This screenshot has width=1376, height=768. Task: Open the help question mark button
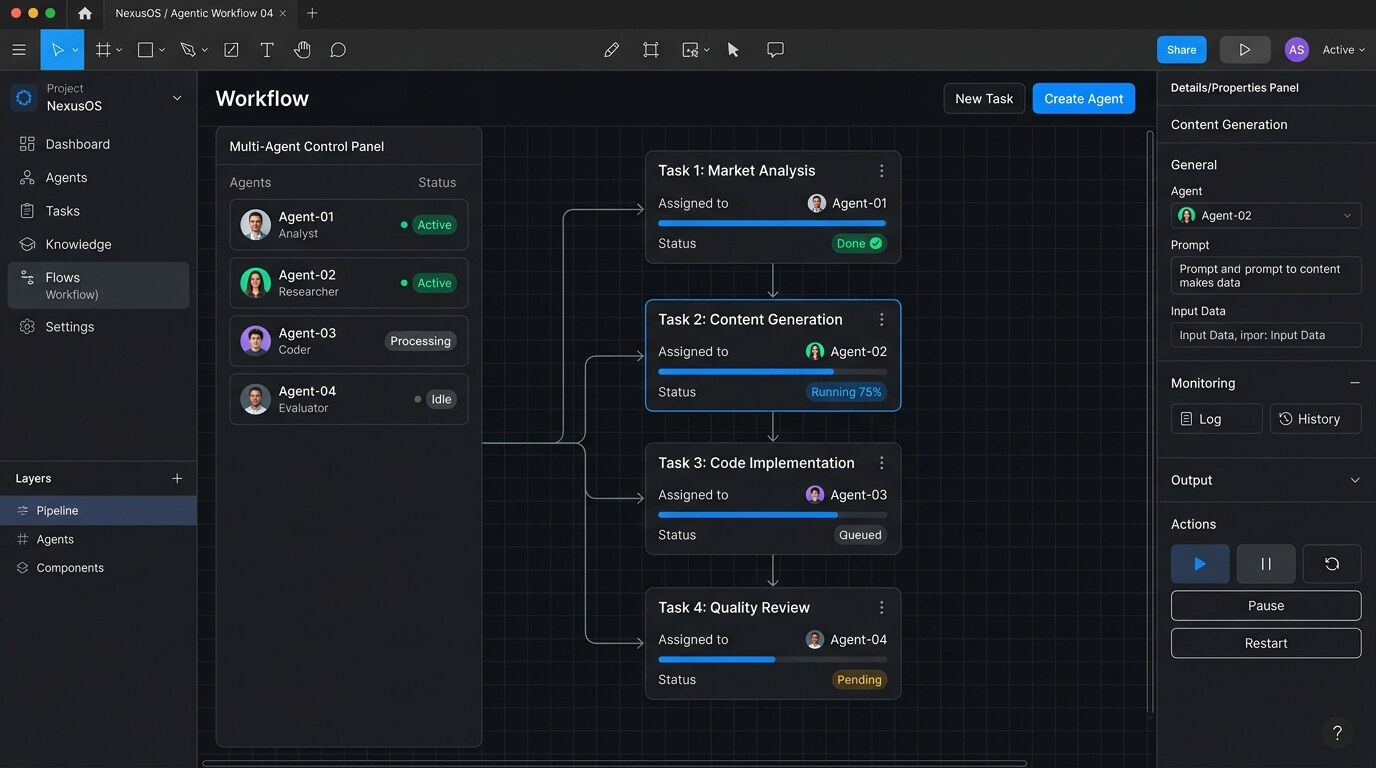[x=1337, y=733]
